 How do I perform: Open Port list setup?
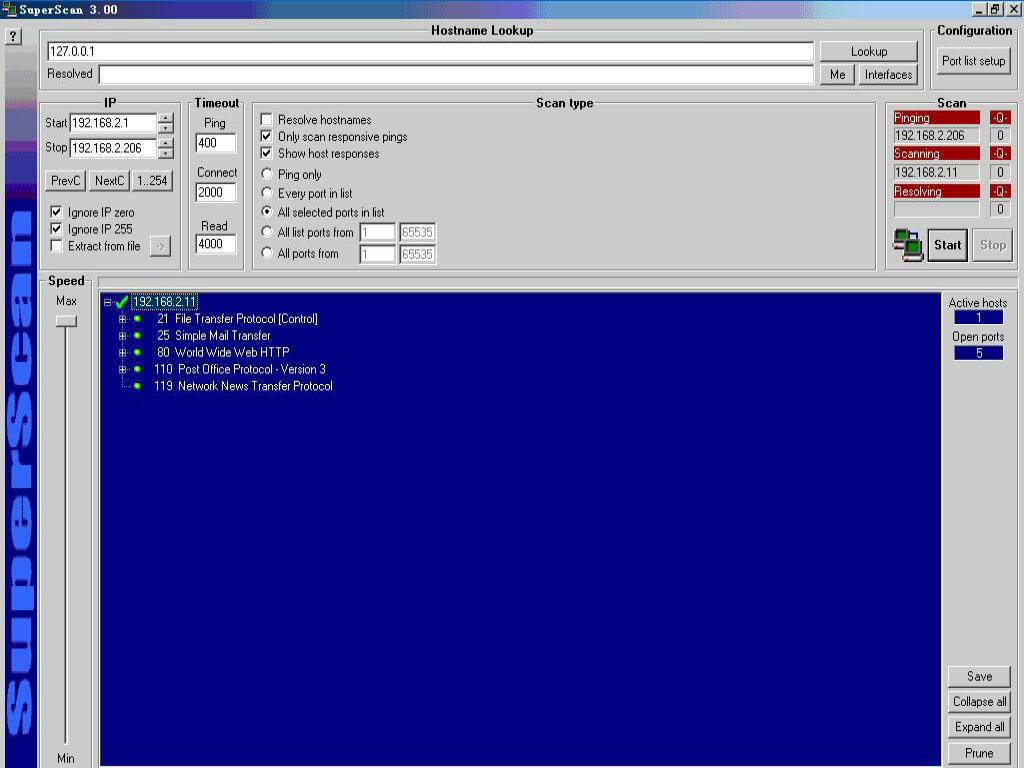point(973,61)
